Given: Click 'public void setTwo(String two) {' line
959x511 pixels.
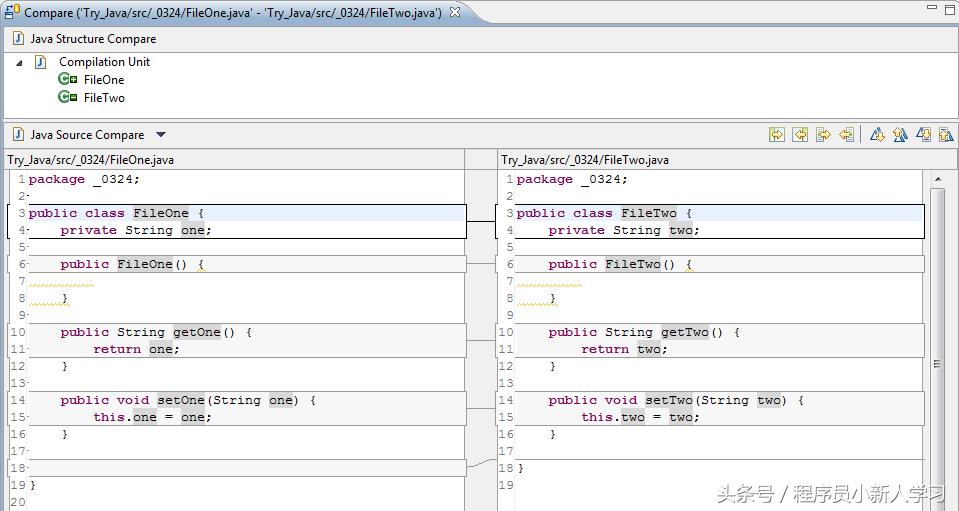Looking at the screenshot, I should coord(676,400).
